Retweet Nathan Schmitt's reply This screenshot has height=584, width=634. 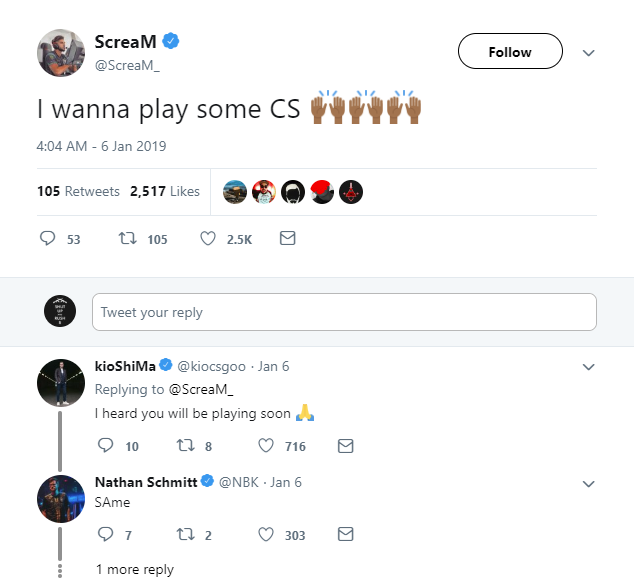click(186, 535)
